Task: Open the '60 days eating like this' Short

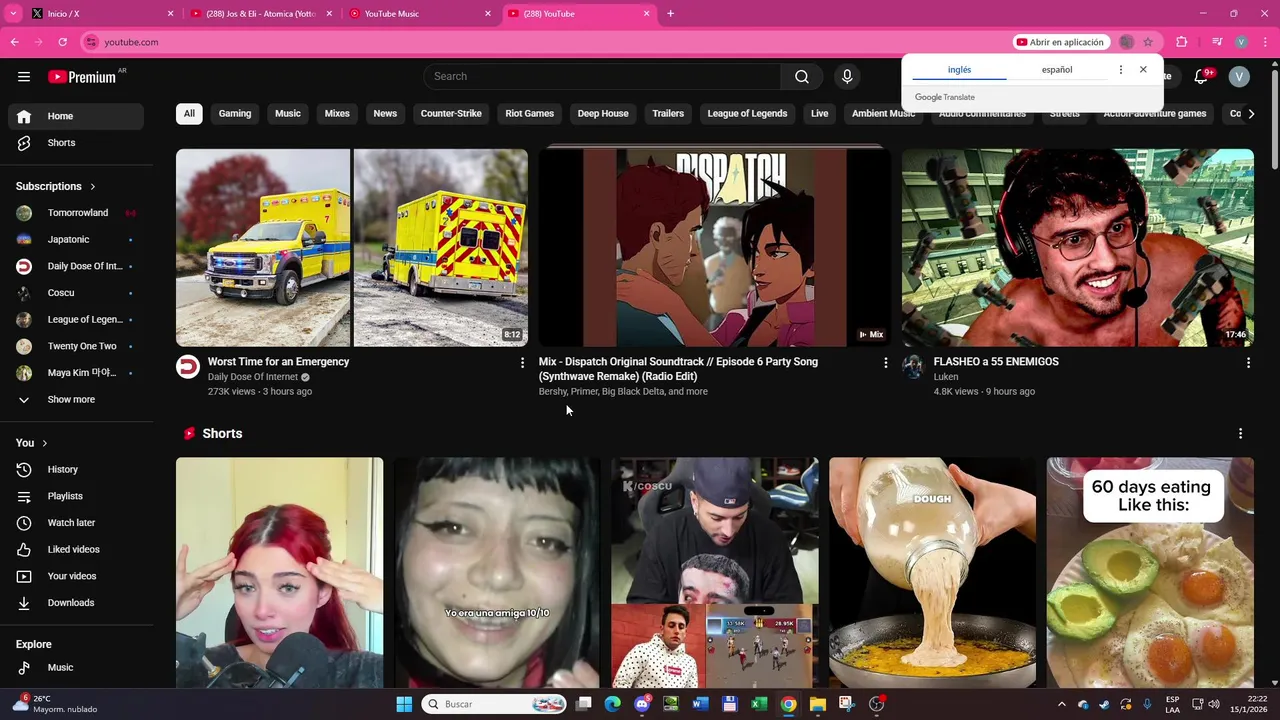Action: pyautogui.click(x=1150, y=573)
